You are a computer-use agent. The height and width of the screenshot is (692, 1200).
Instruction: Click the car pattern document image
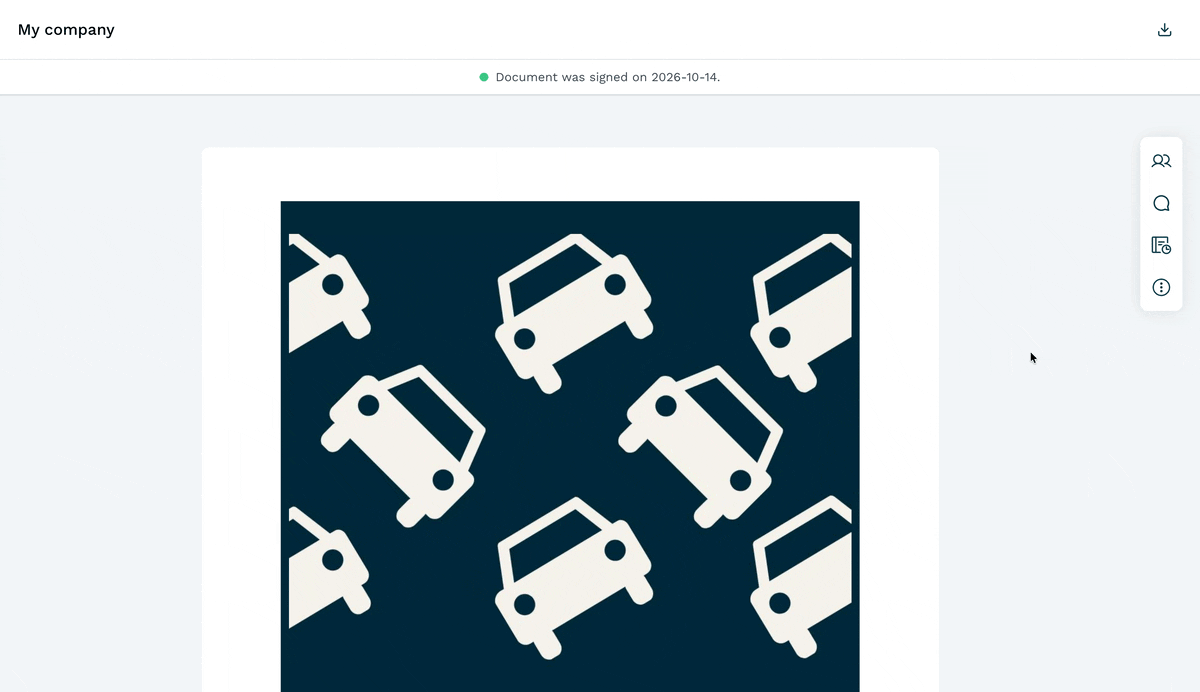(570, 446)
